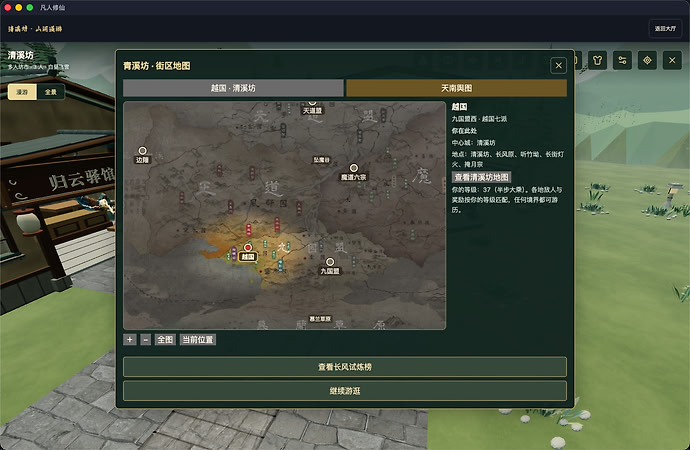Zoom in the map with the plus button
This screenshot has width=690, height=450.
129,340
